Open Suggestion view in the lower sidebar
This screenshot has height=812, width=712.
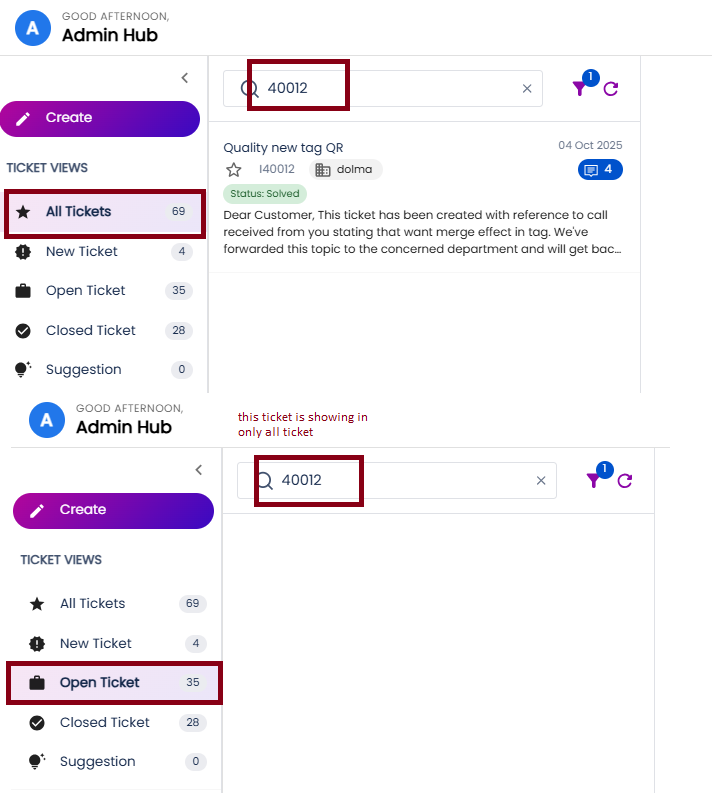pyautogui.click(x=97, y=762)
